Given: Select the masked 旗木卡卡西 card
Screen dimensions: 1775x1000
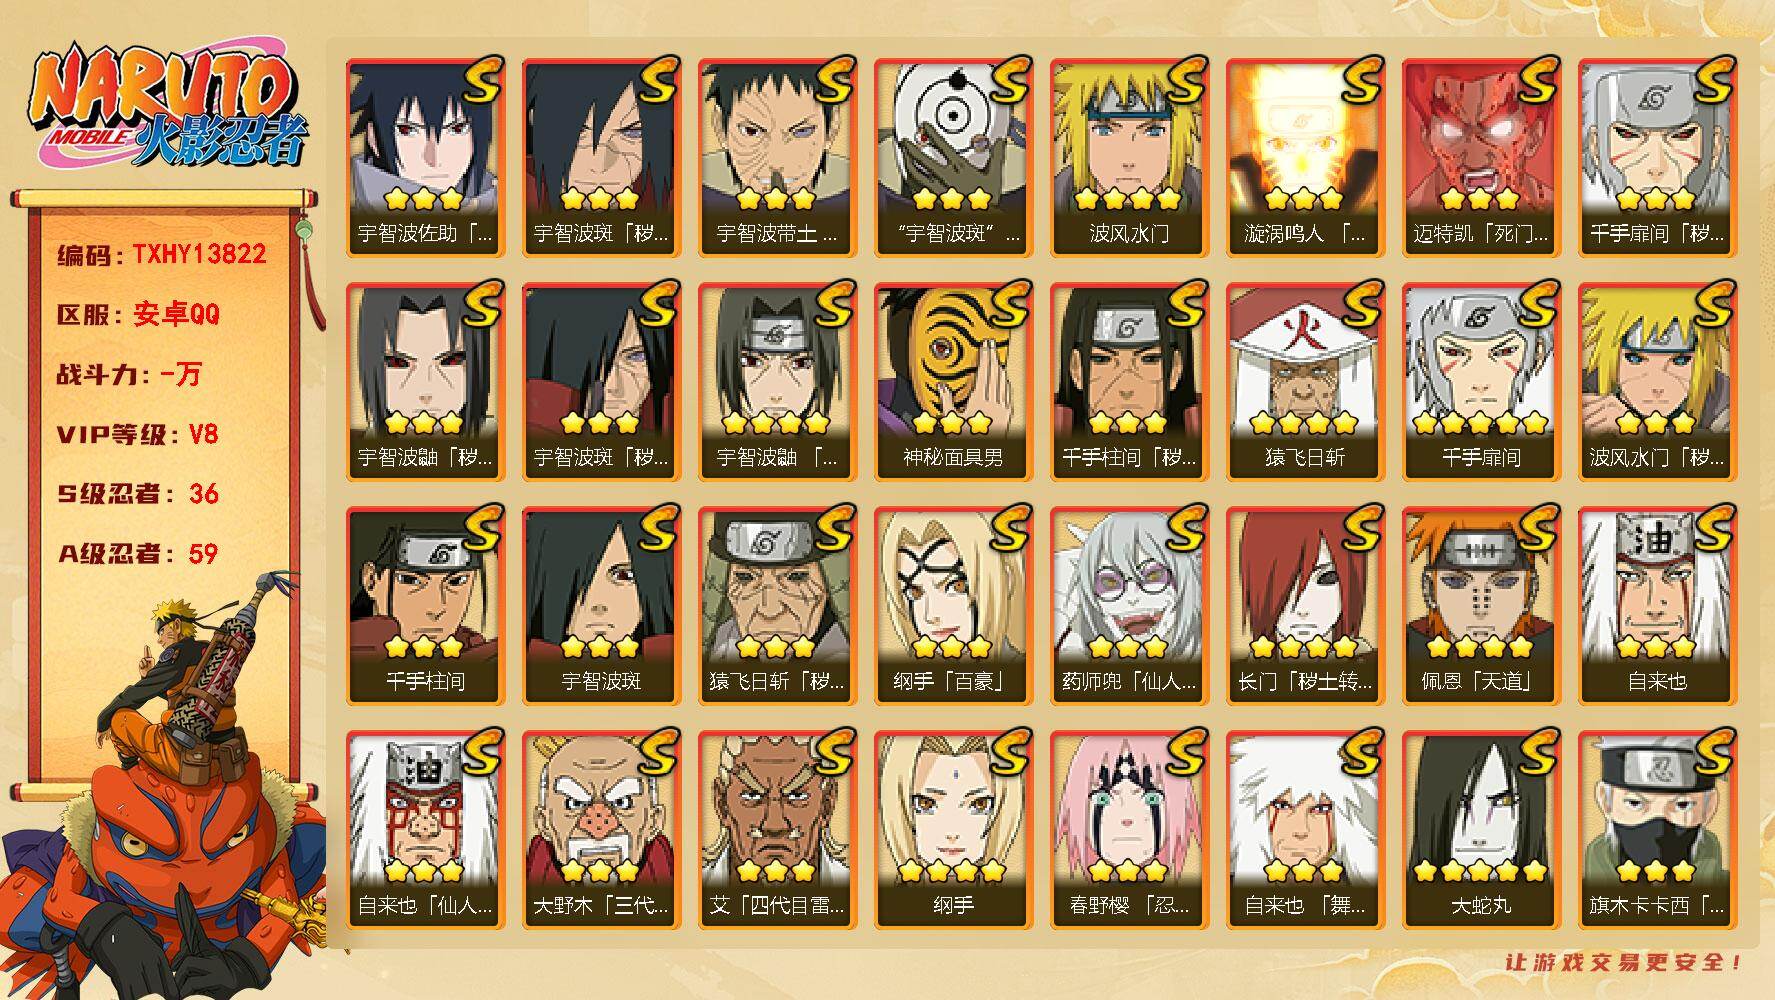Looking at the screenshot, I should 1657,829.
